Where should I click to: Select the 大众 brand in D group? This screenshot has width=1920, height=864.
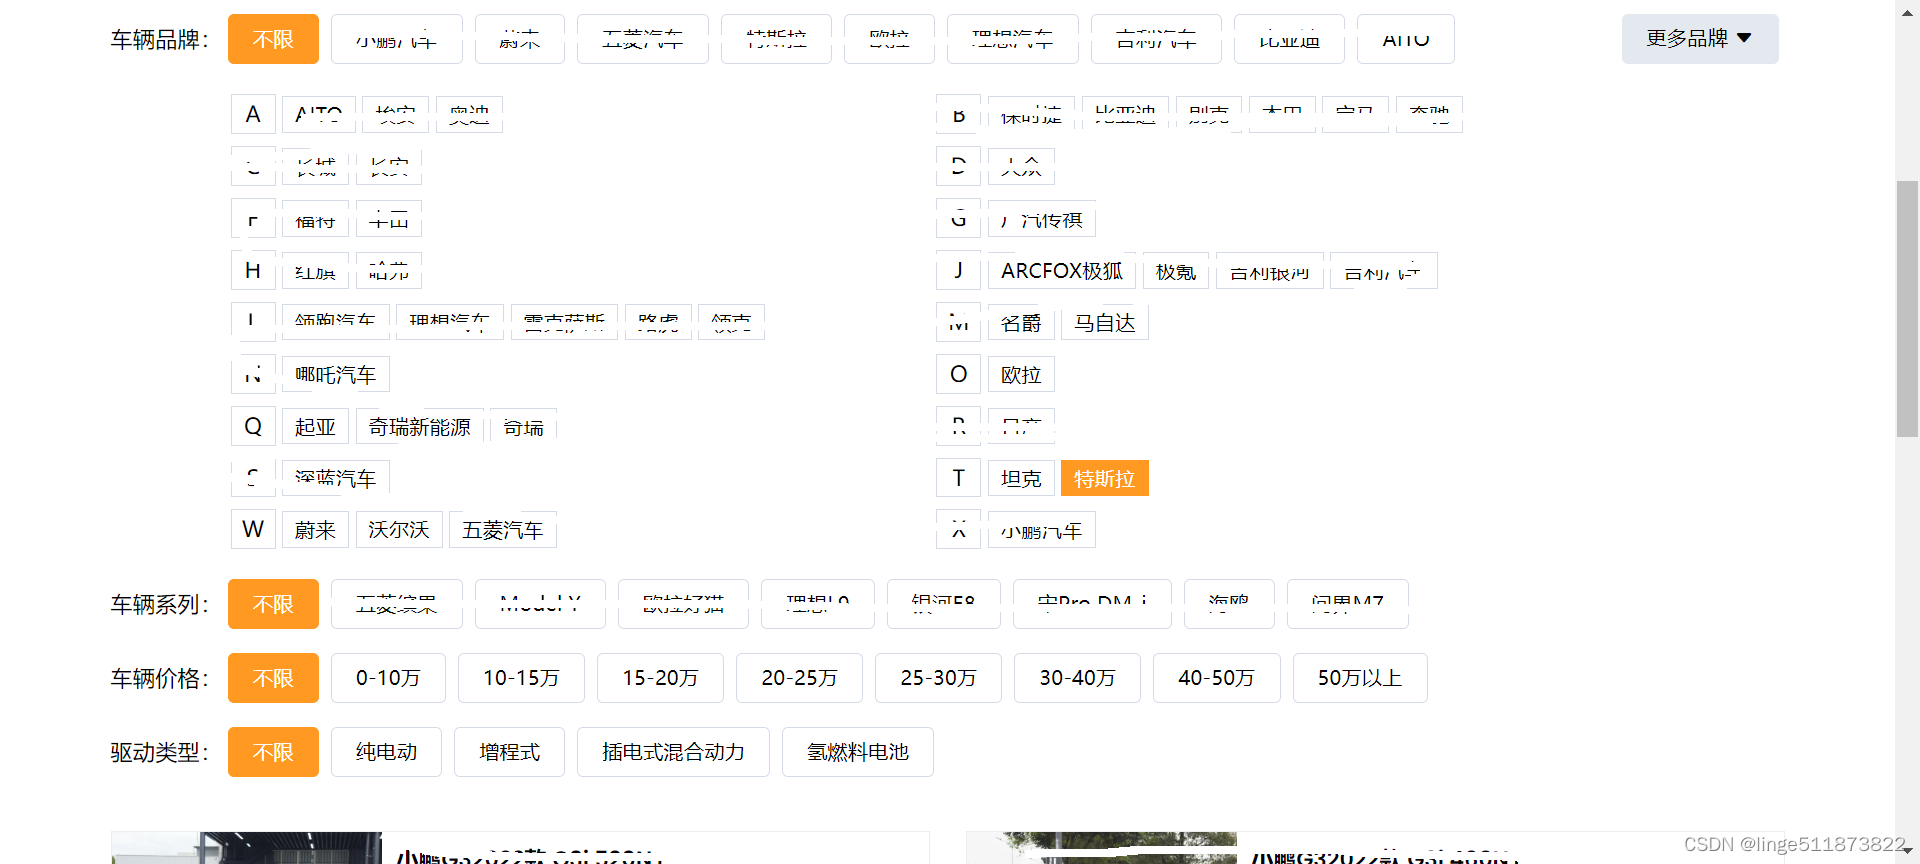coord(1021,167)
